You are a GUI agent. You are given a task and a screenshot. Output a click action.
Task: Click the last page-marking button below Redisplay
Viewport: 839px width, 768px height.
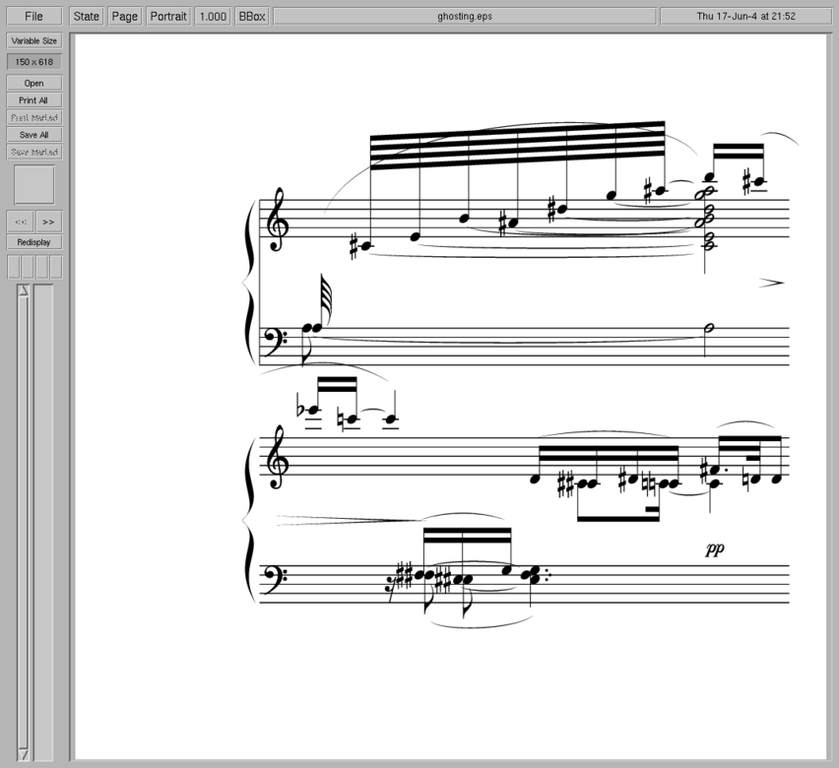tap(55, 266)
